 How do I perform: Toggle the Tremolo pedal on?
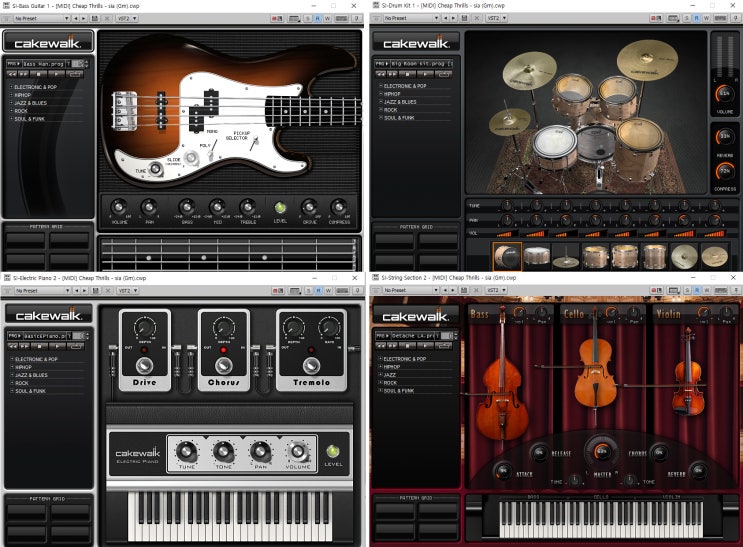311,365
